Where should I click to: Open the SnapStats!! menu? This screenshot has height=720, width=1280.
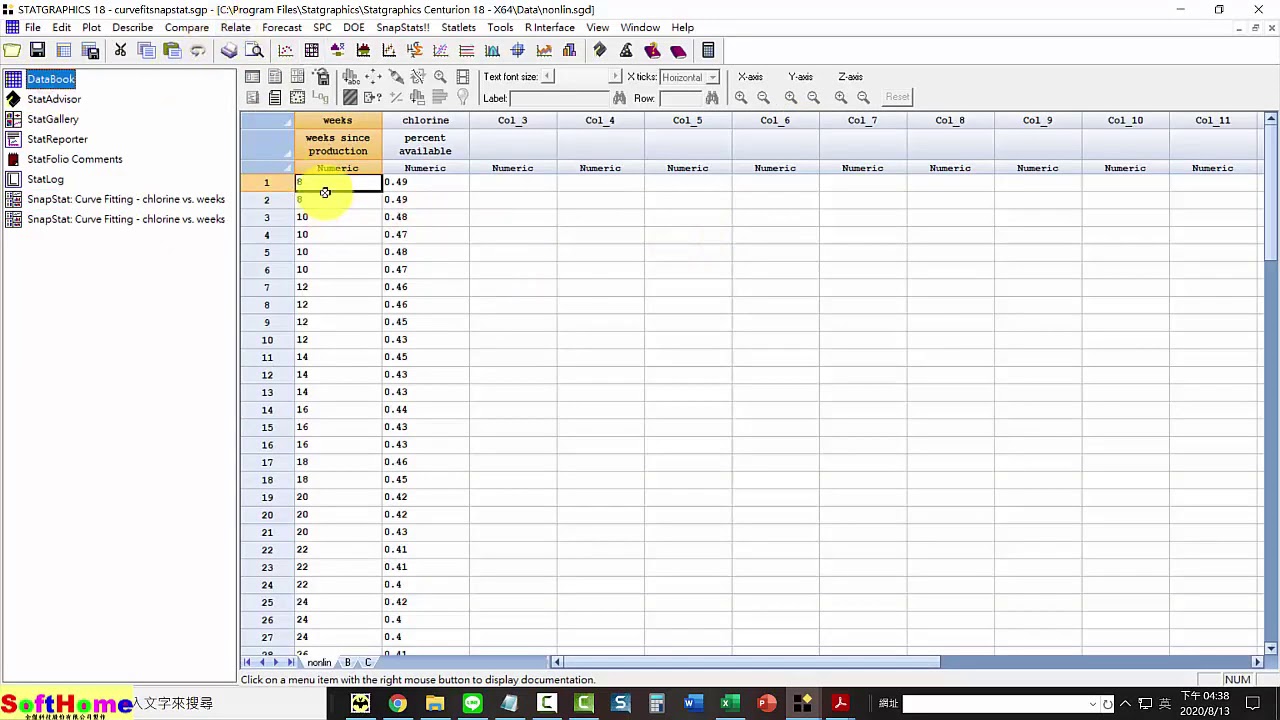click(402, 27)
